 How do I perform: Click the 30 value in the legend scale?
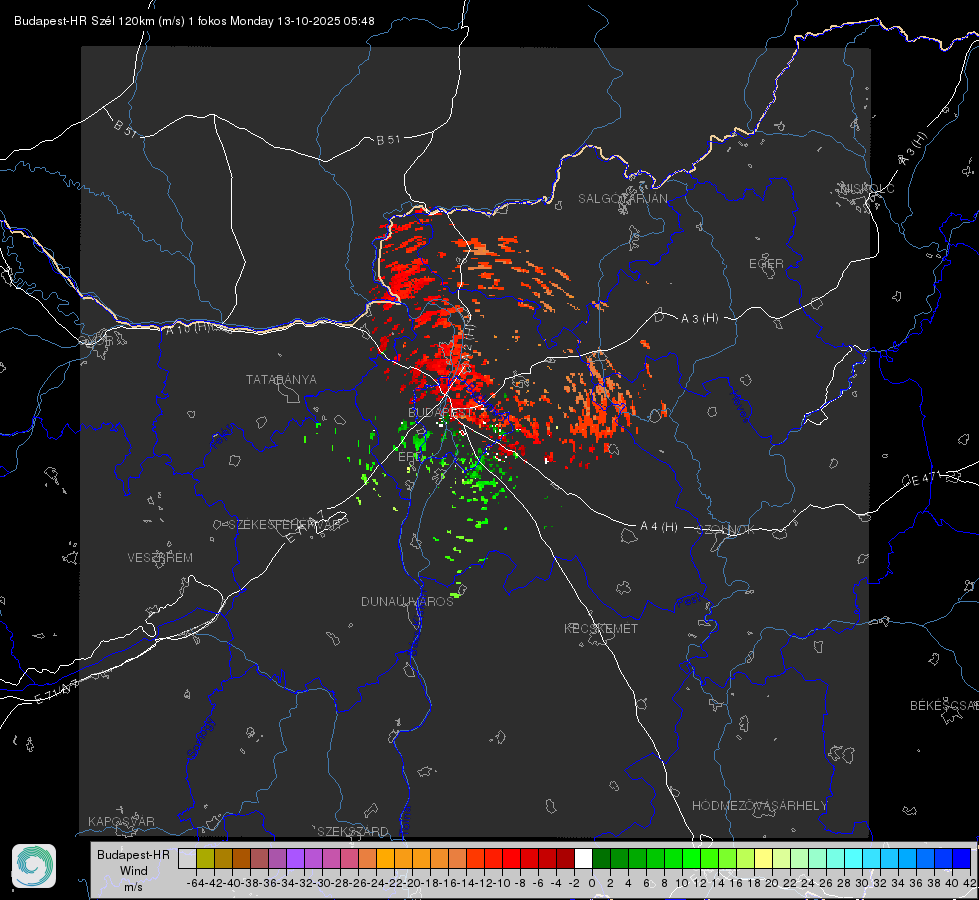pyautogui.click(x=862, y=883)
